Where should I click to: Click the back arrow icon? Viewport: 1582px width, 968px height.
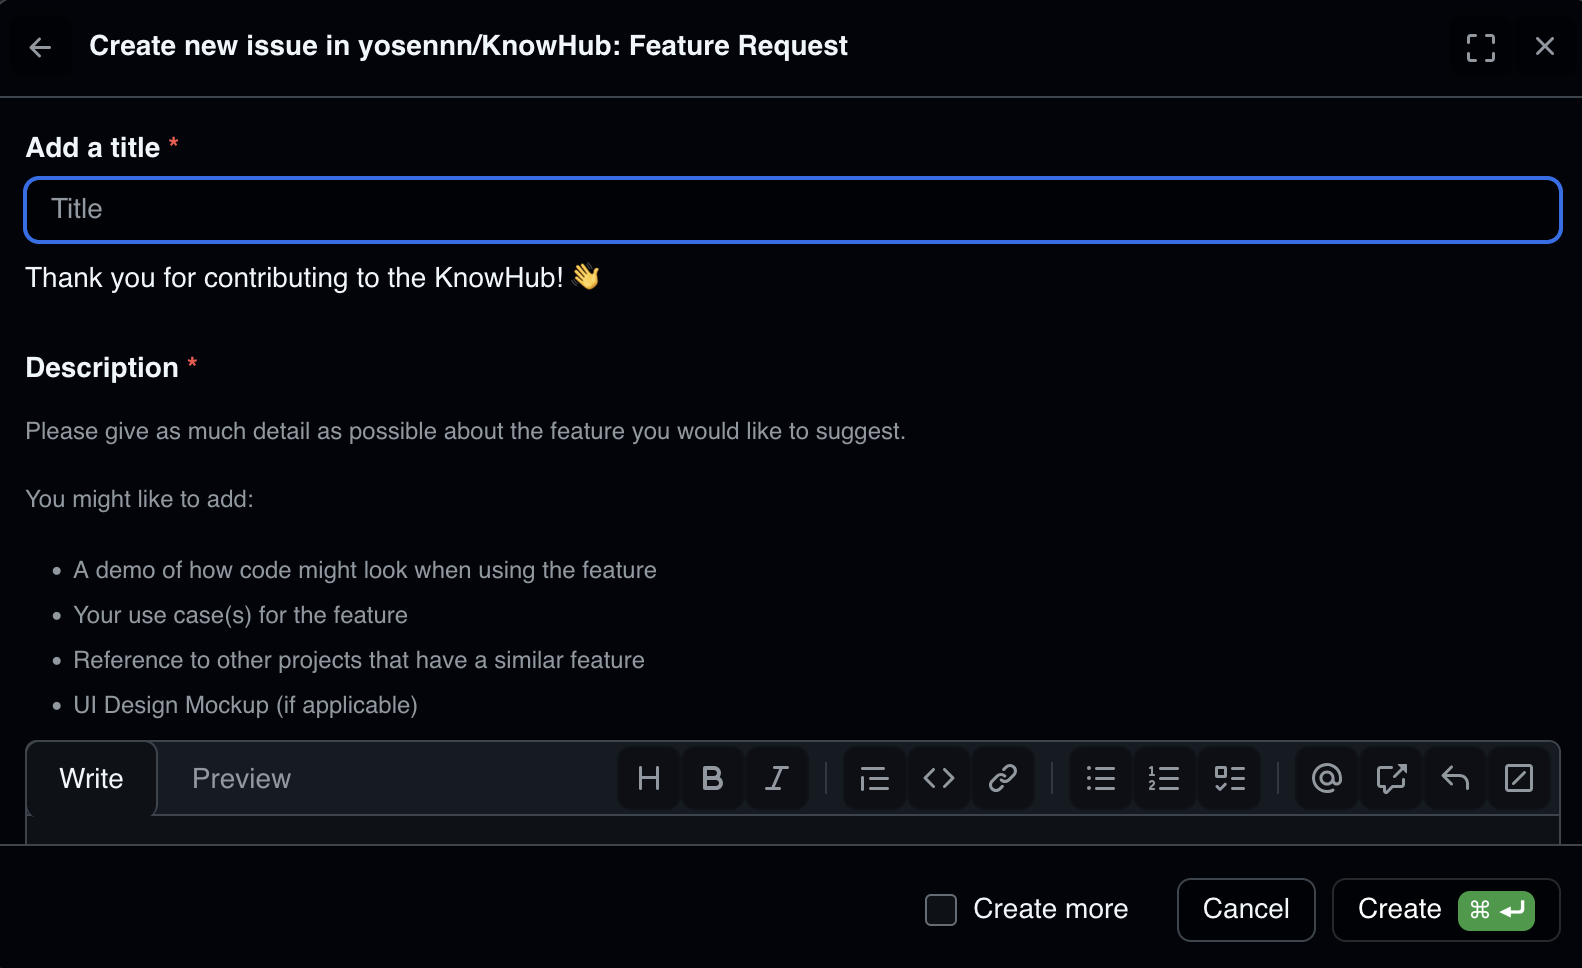[40, 47]
